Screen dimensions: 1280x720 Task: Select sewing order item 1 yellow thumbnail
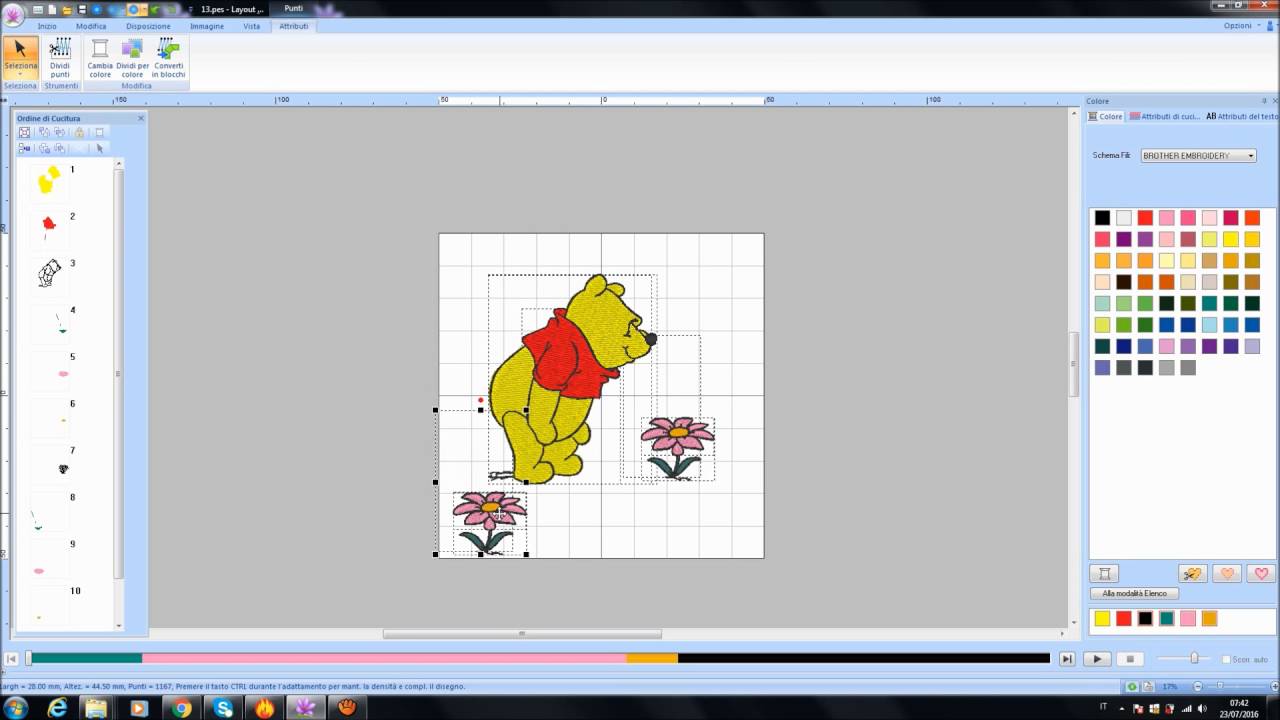pyautogui.click(x=49, y=180)
